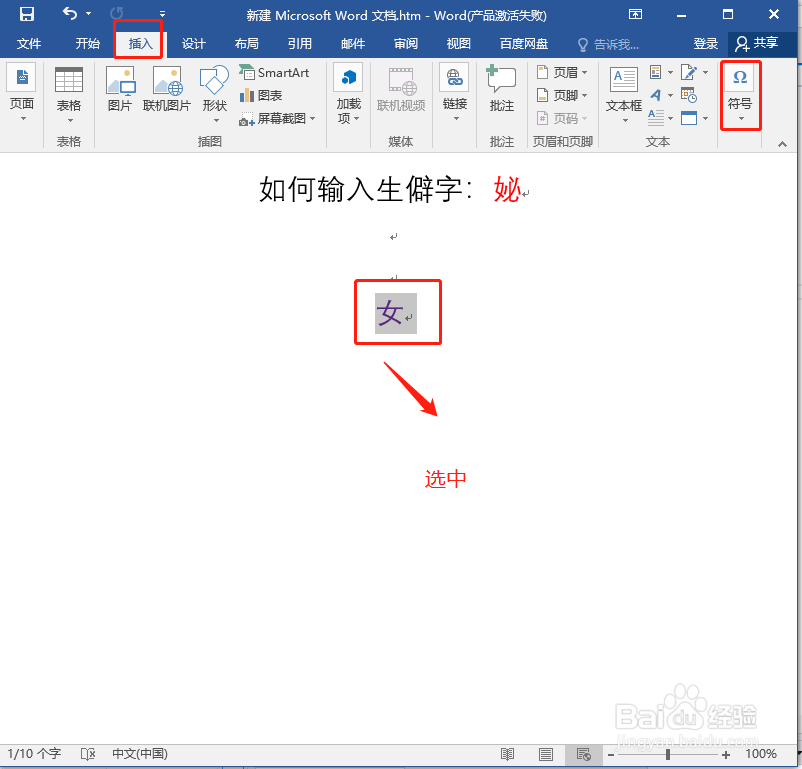802x769 pixels.
Task: Insert date and time
Action: click(689, 95)
